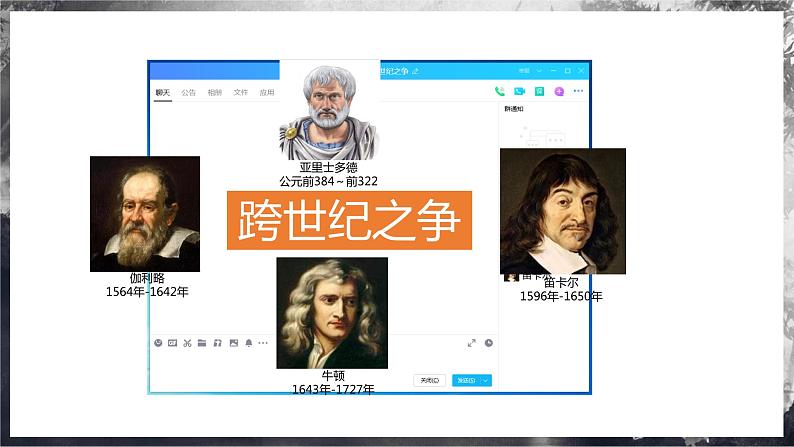Click Newton's portrait image
Viewport: 794px width, 447px height.
pyautogui.click(x=332, y=313)
